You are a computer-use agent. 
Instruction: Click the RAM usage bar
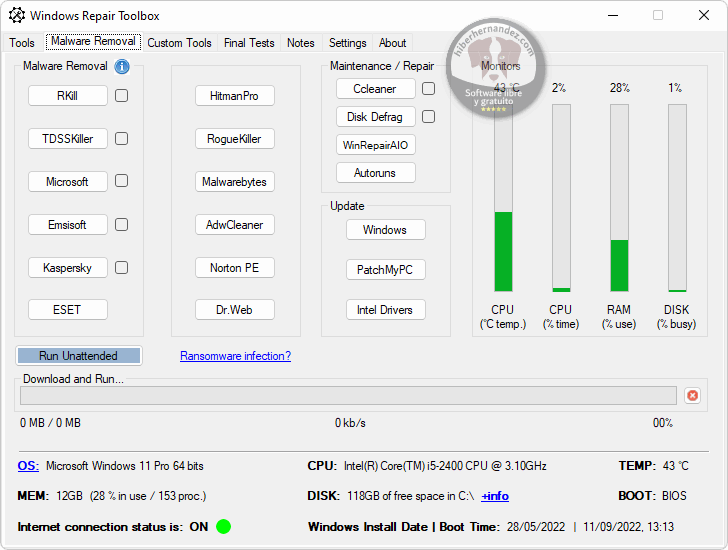(619, 198)
